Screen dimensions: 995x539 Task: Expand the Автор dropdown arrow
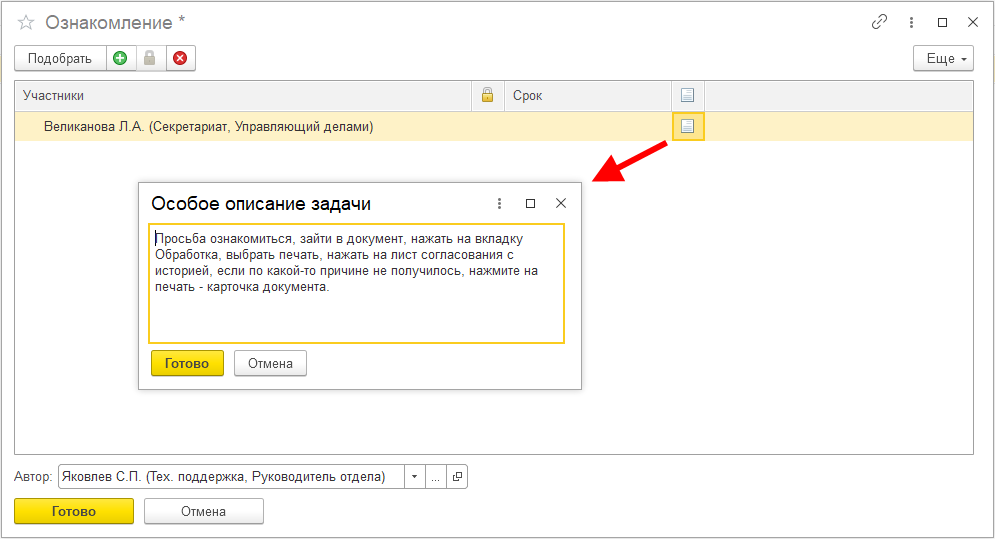click(414, 477)
